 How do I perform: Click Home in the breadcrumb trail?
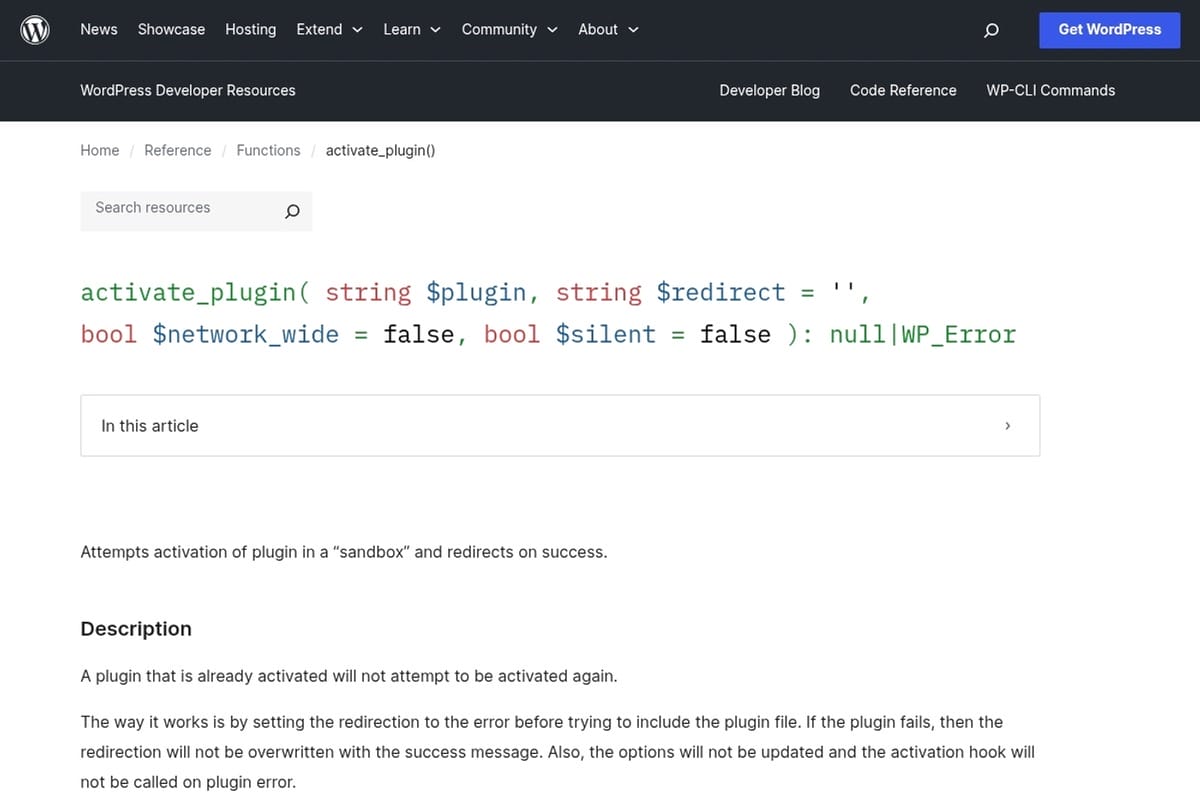tap(99, 150)
